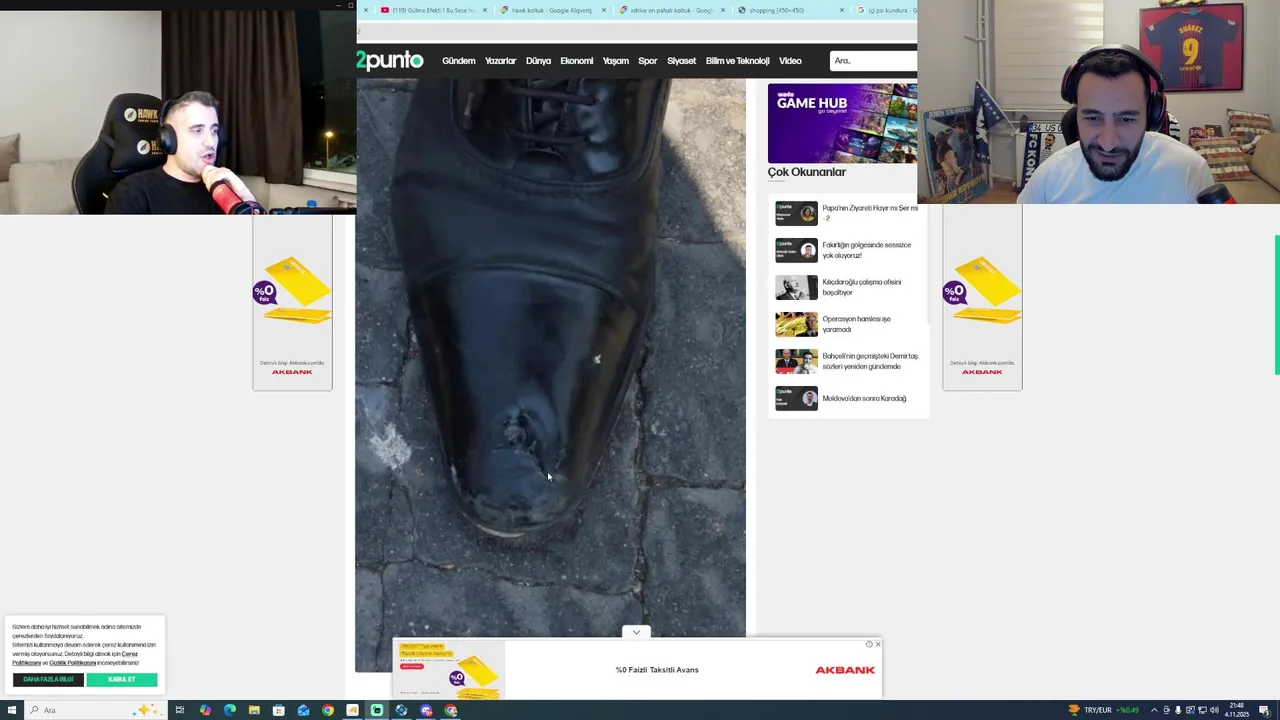This screenshot has width=1280, height=720.
Task: Open Bilim ve Teknoloji section
Action: 738,61
